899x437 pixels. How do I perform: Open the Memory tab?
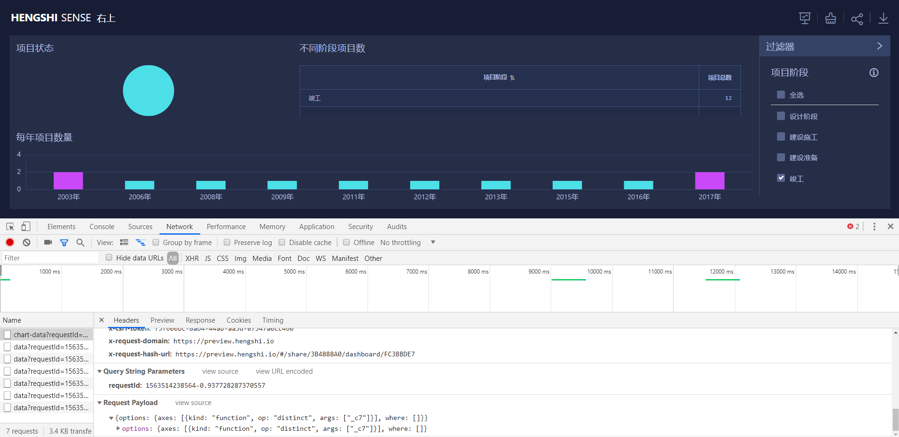coord(272,227)
